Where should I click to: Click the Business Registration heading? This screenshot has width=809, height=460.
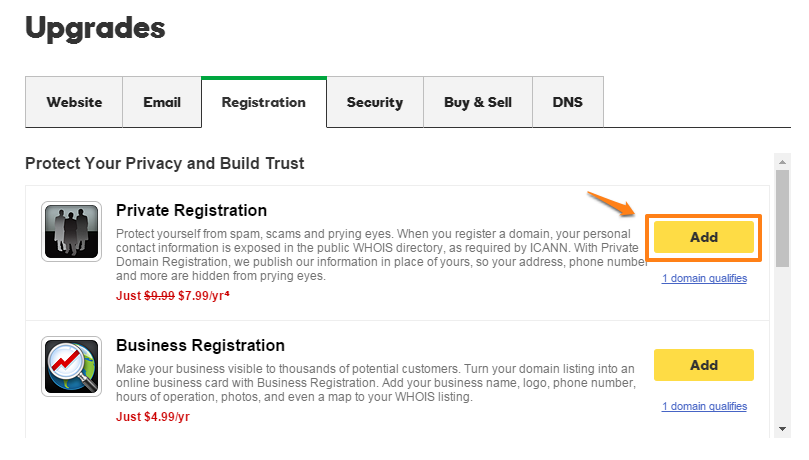[x=200, y=345]
